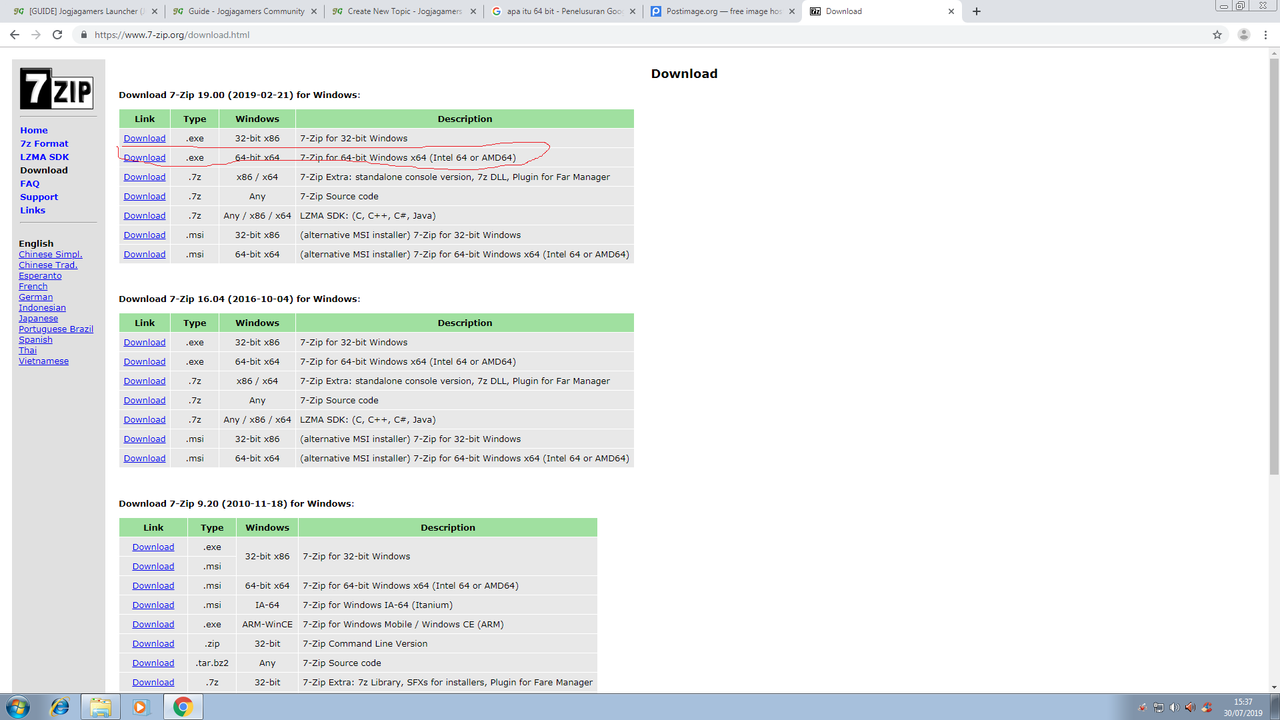This screenshot has height=720, width=1280.
Task: Go to the LZMA SDK sidebar link
Action: click(x=45, y=157)
